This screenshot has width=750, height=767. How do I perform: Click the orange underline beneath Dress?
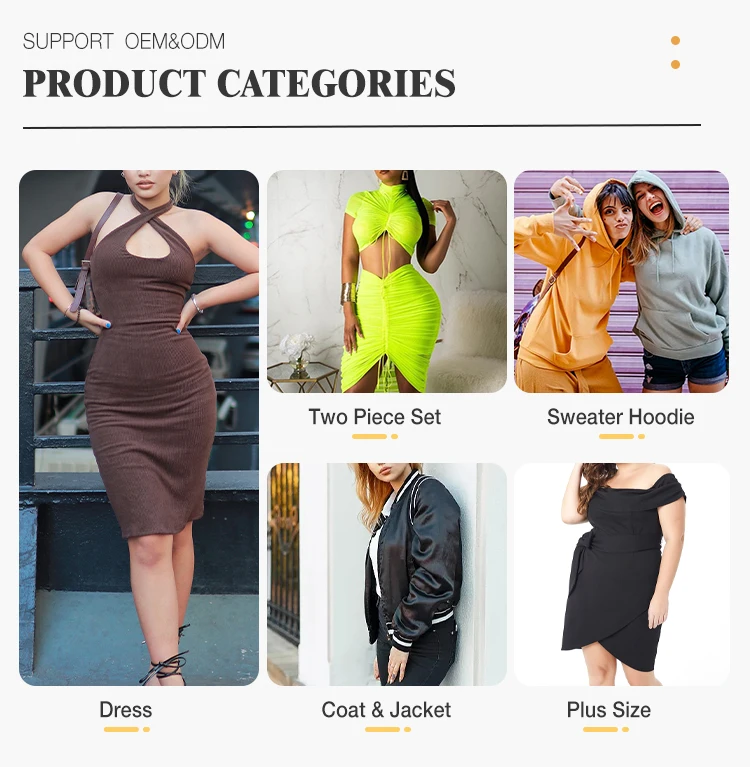[x=127, y=729]
